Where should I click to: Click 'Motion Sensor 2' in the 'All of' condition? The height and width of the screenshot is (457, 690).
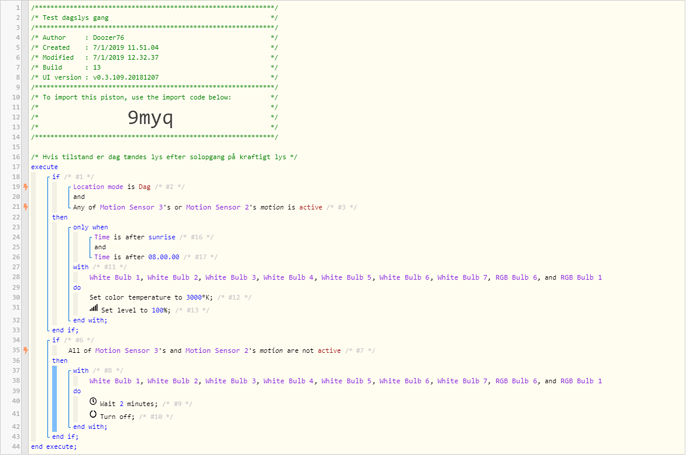tap(218, 351)
